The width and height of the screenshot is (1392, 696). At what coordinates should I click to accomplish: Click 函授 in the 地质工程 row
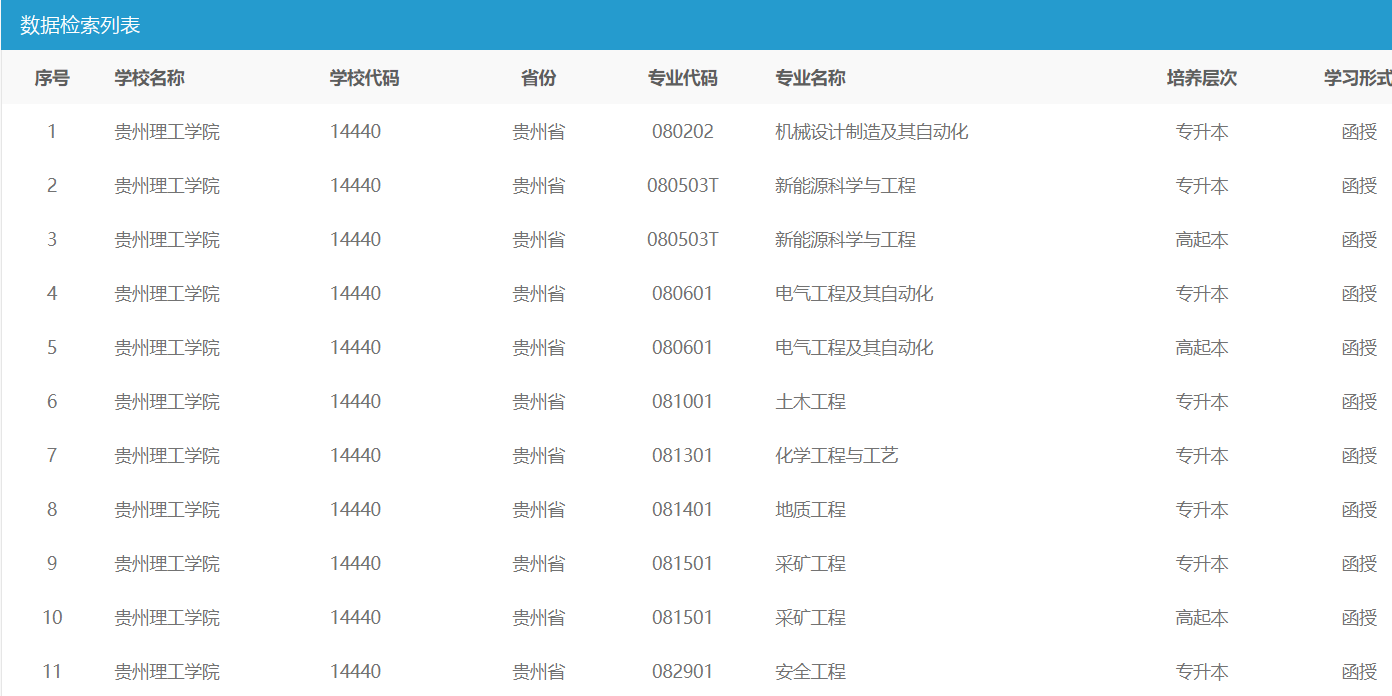pos(1359,510)
